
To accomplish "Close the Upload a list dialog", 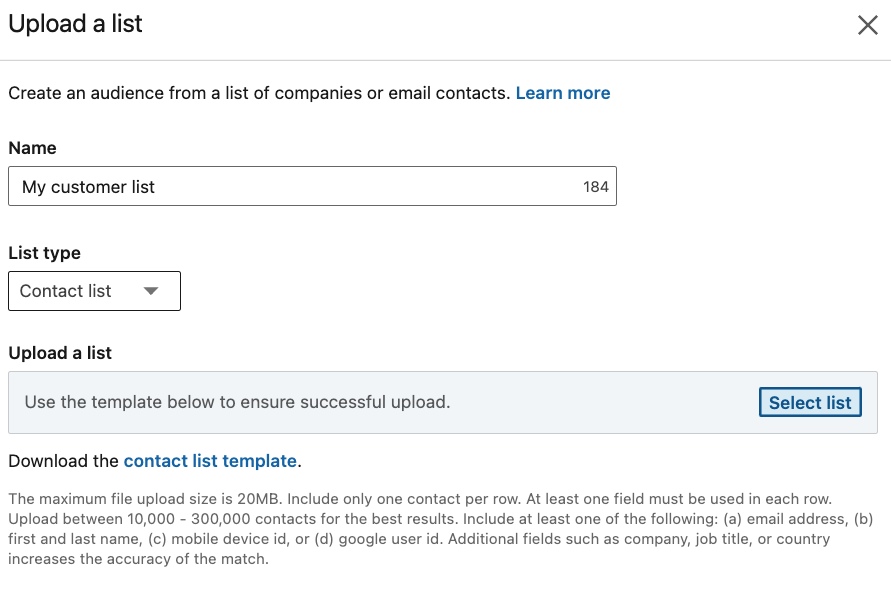I will (x=868, y=25).
